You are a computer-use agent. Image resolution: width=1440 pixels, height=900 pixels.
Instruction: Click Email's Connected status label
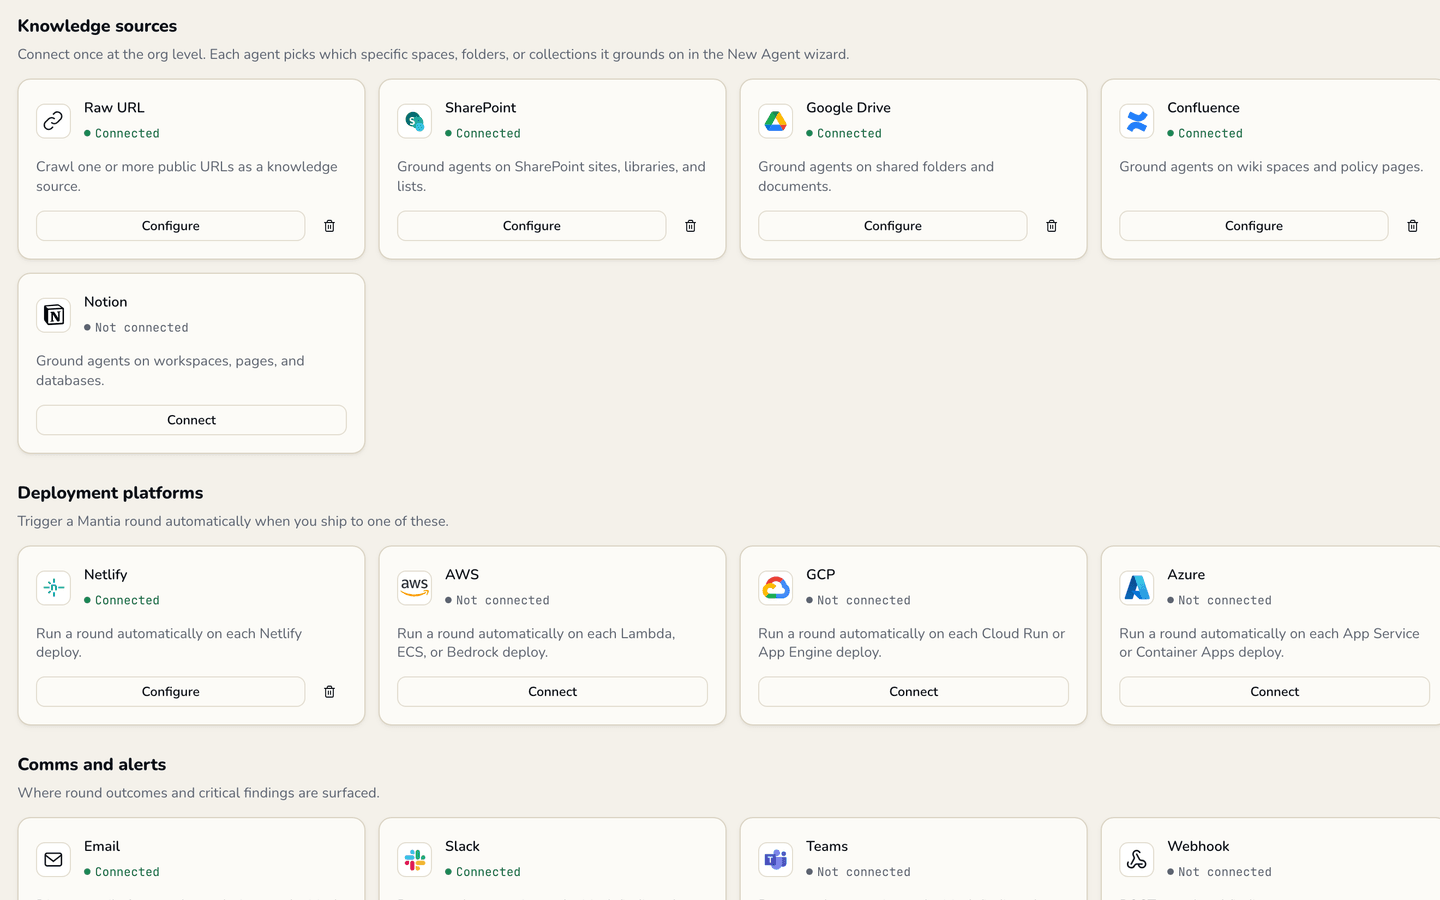click(122, 872)
